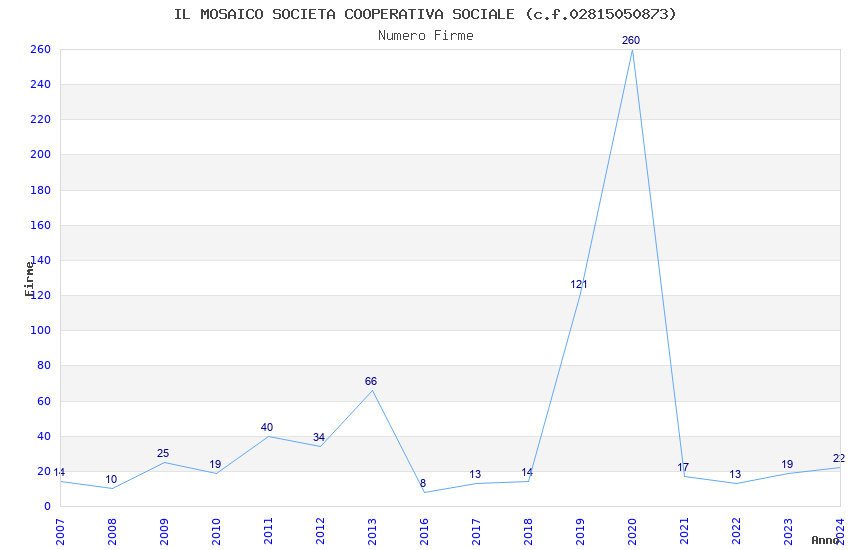Select x-axis year label 2013
Viewport: 850px width, 550px height.
(x=372, y=532)
